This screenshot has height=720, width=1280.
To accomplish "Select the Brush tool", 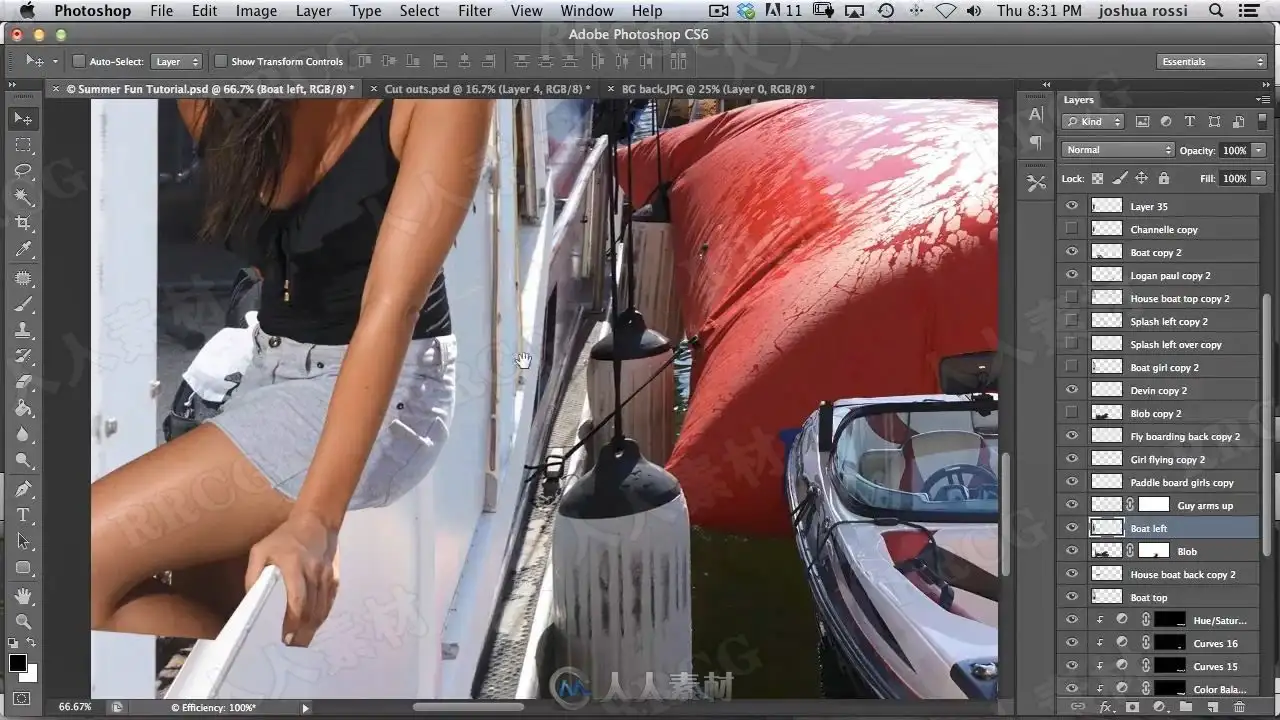I will (x=23, y=303).
